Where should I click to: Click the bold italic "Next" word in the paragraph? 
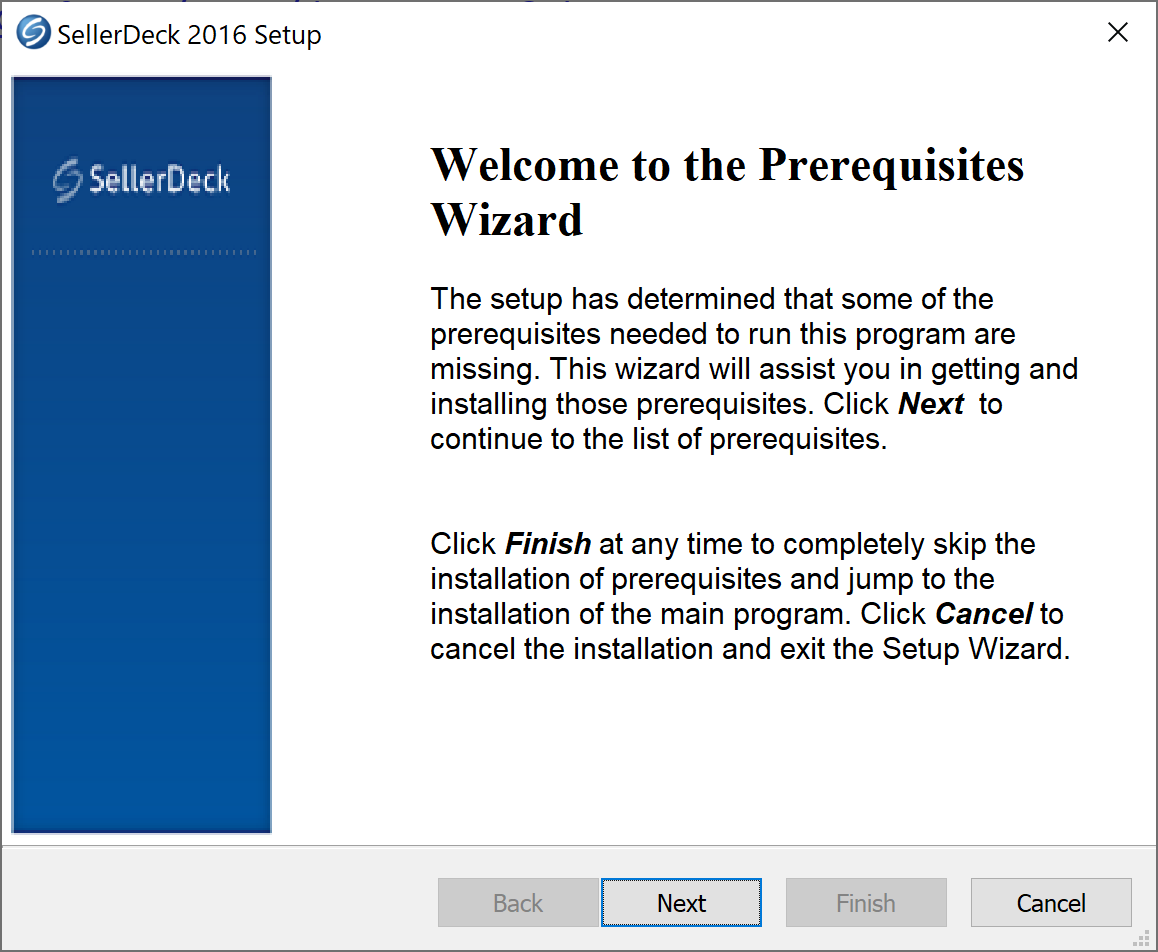tap(930, 404)
